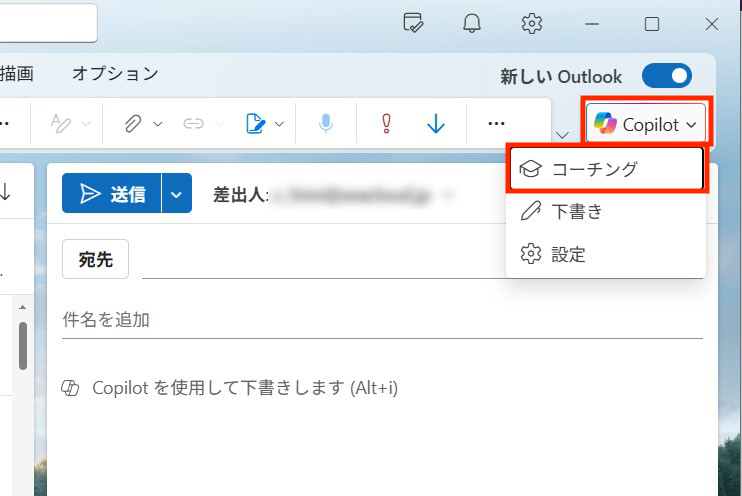Open the My Day calendar-check icon
This screenshot has width=742, height=496.
pos(413,23)
